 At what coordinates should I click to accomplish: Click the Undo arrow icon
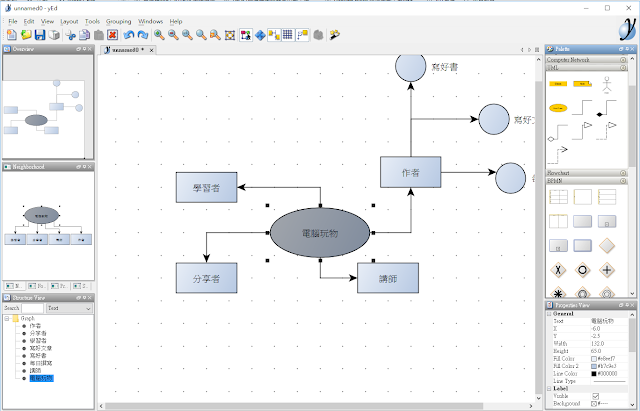[x=129, y=35]
